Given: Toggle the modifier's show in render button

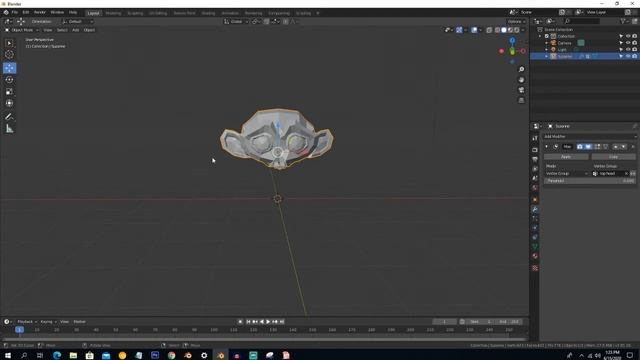Looking at the screenshot, I should 580,147.
